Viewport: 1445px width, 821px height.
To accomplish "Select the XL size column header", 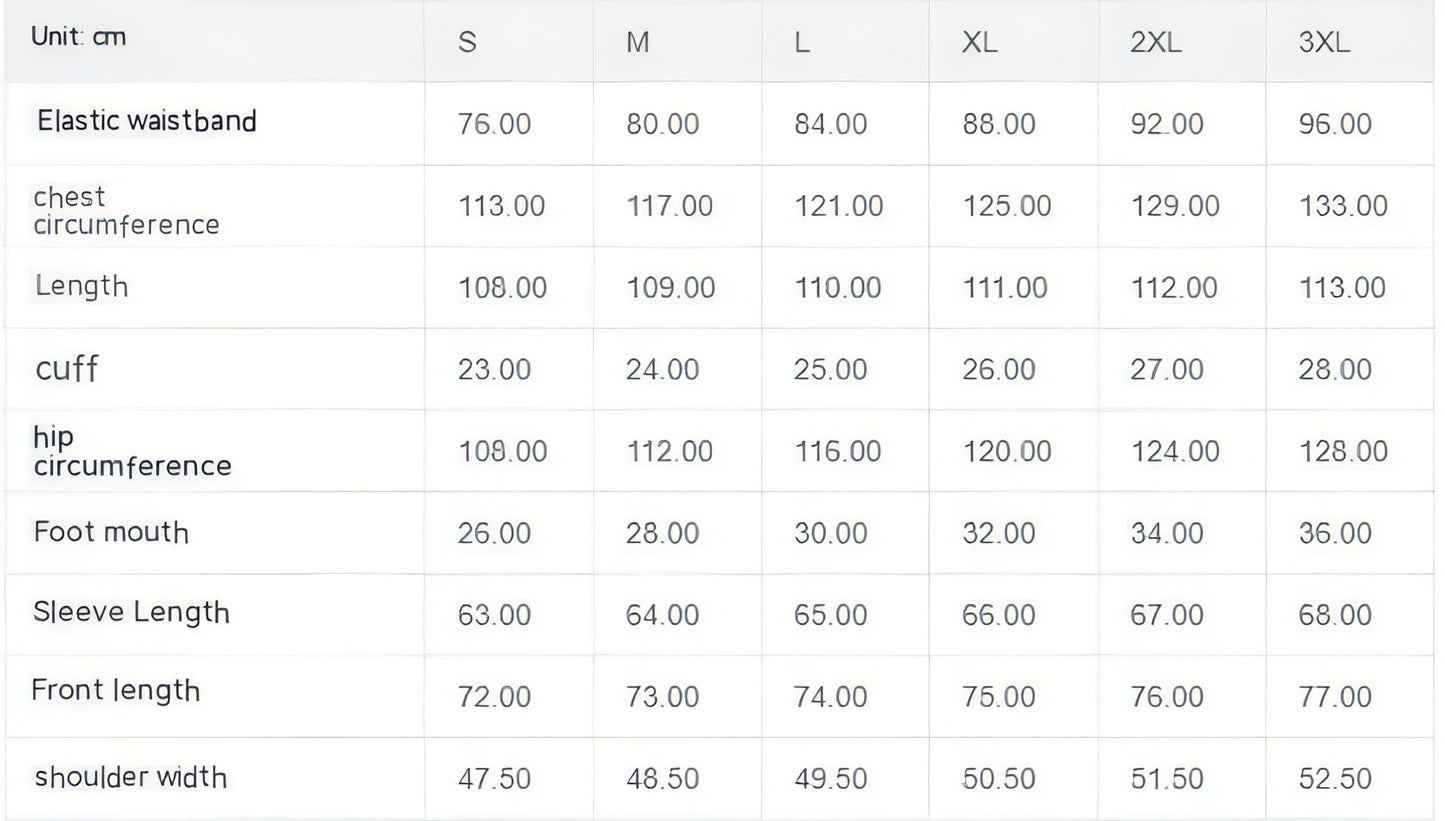I will pos(979,44).
